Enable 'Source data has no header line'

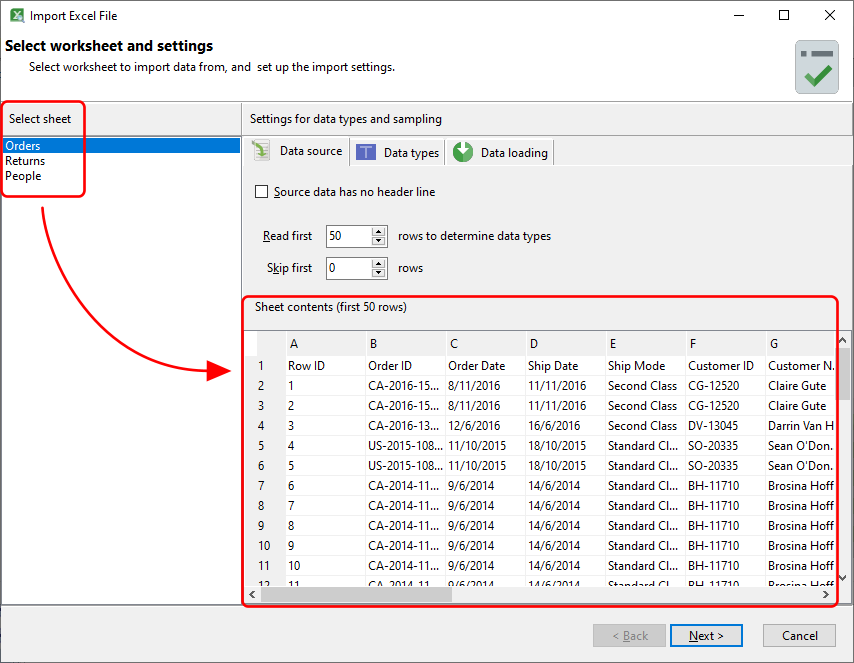click(262, 192)
